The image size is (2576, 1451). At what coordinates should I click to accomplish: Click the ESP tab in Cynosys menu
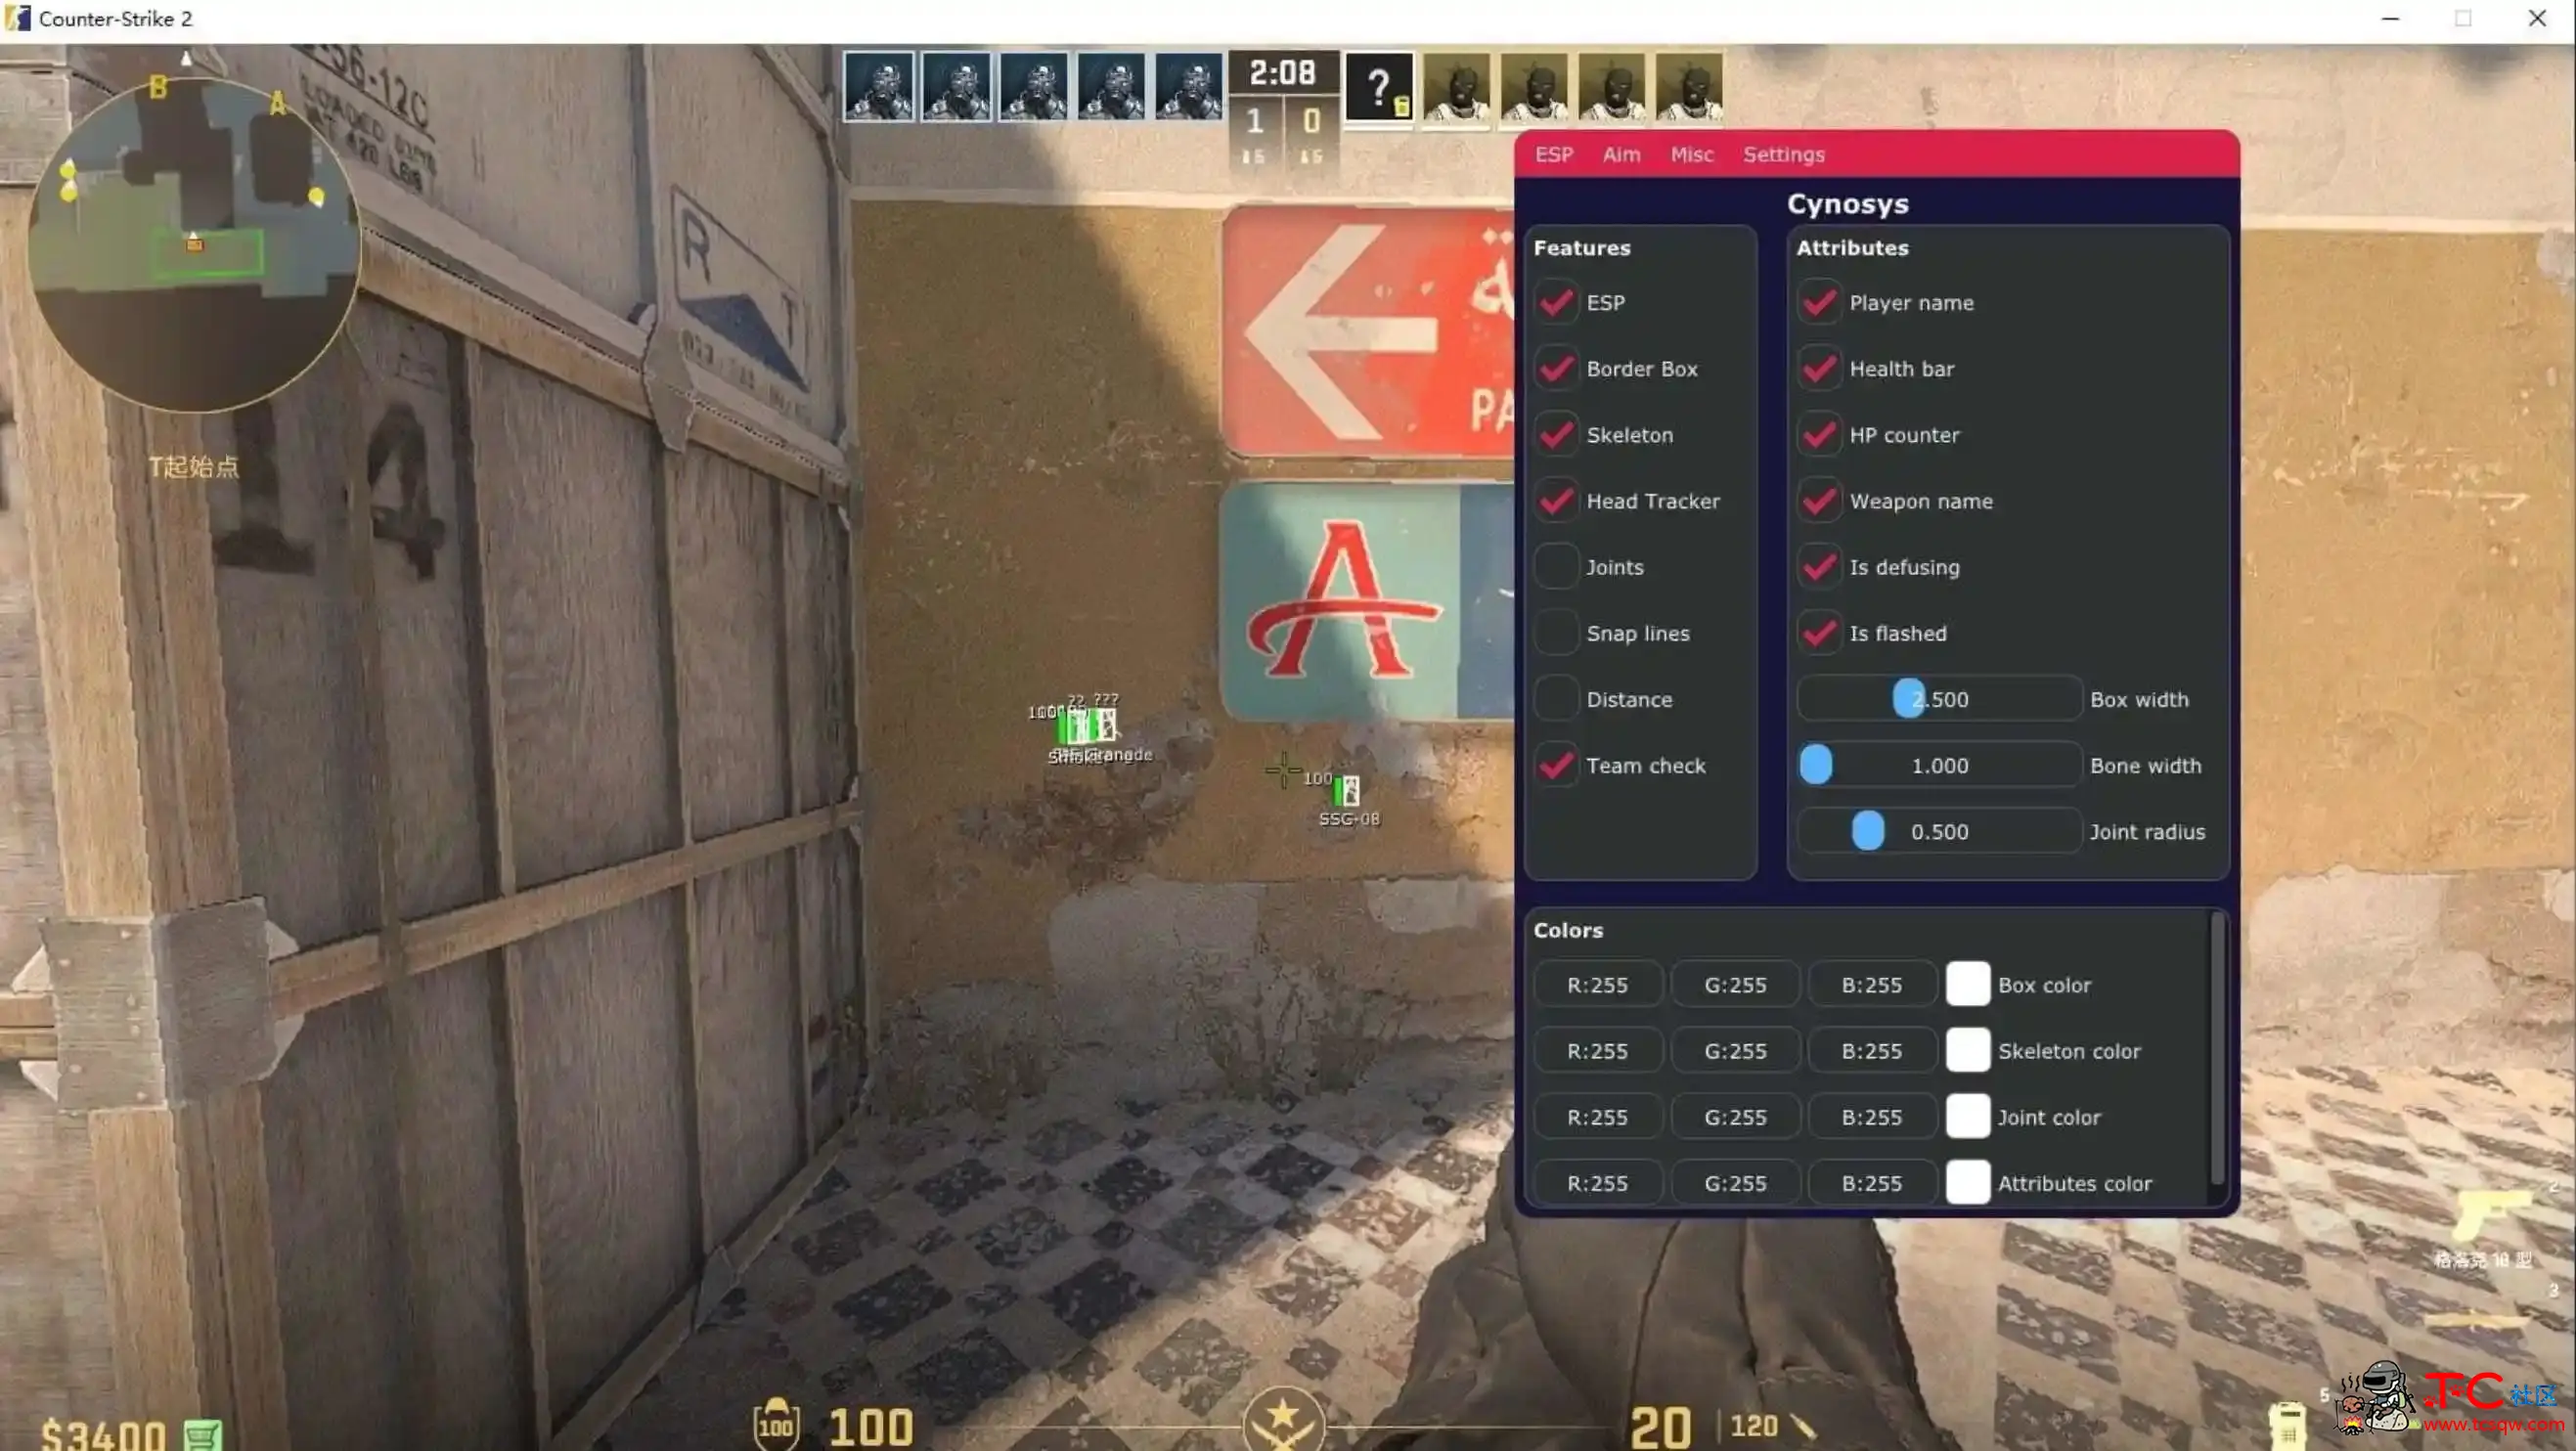[1555, 154]
